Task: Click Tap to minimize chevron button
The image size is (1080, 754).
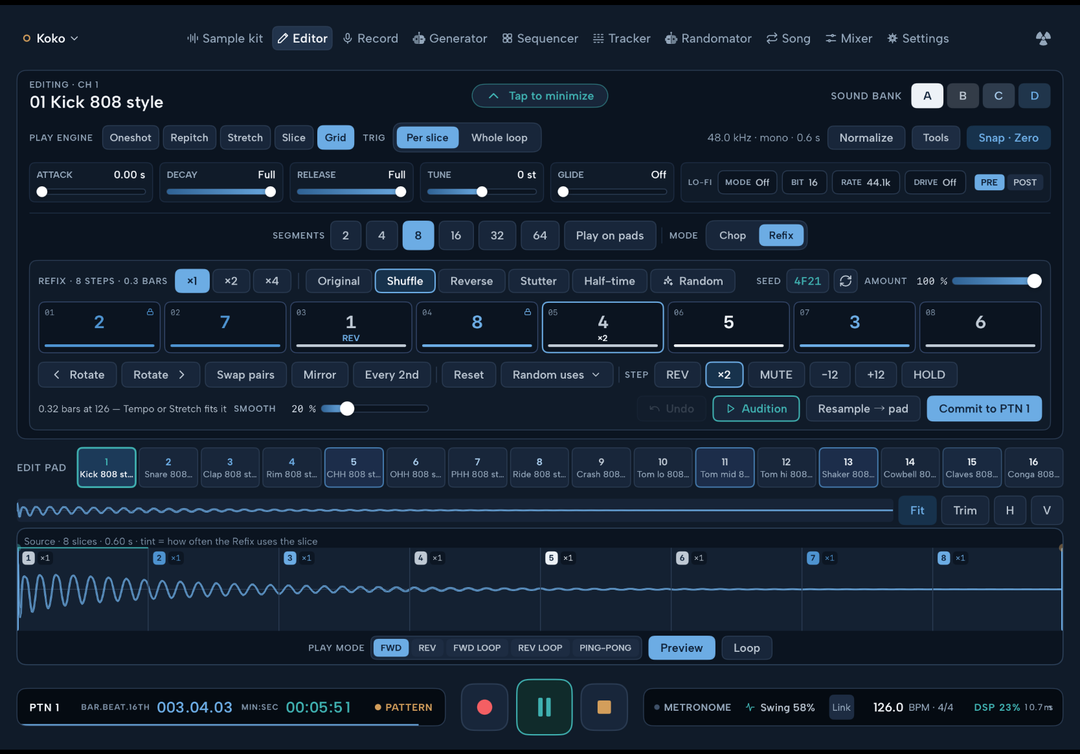Action: coord(539,96)
